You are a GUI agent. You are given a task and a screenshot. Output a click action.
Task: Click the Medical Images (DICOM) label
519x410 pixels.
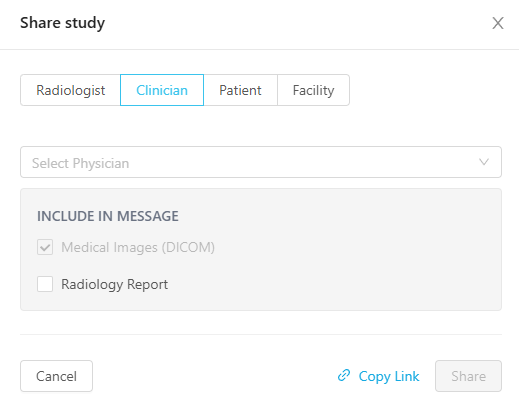(x=138, y=247)
